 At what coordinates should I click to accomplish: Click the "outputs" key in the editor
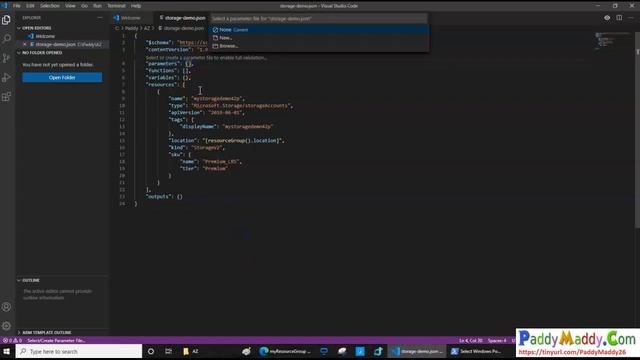[x=158, y=196]
